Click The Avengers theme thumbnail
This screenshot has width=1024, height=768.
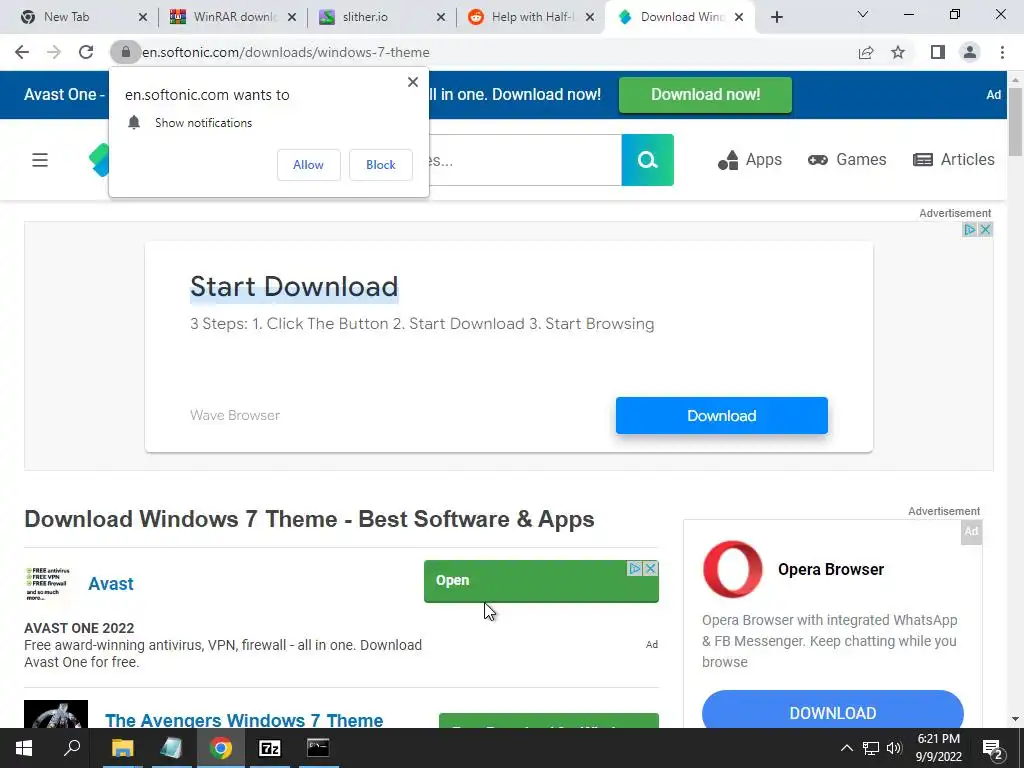56,714
